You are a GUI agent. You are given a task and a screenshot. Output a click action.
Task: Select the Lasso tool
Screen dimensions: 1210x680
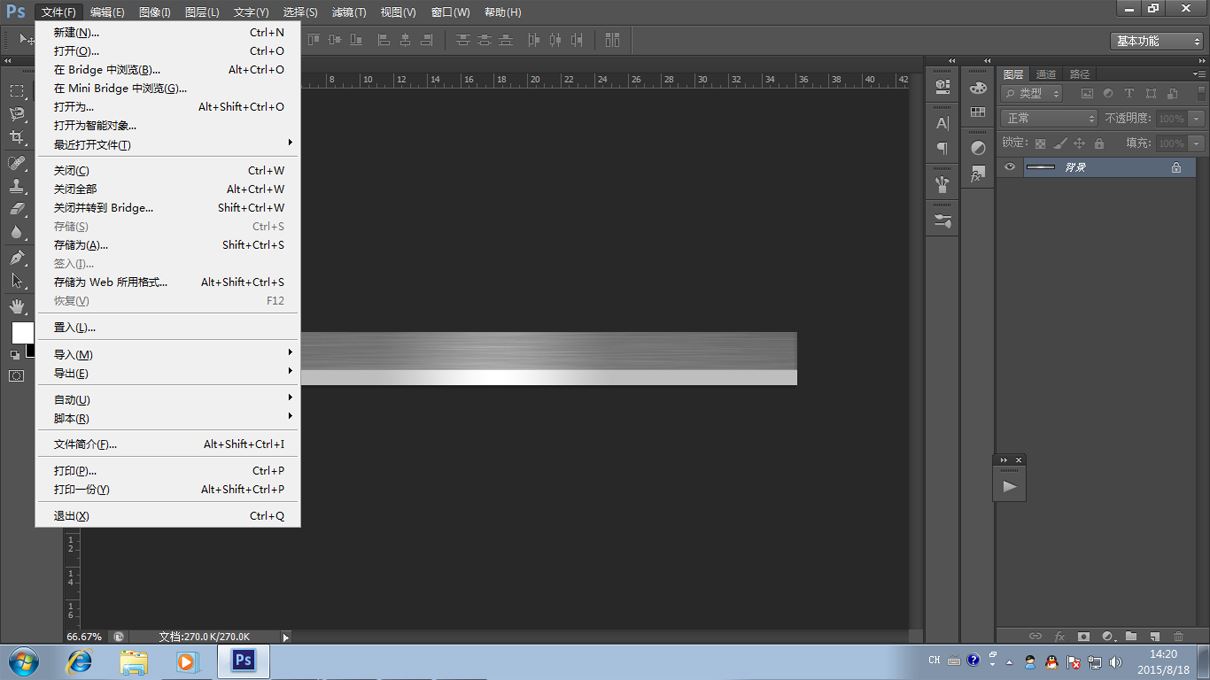pyautogui.click(x=17, y=114)
